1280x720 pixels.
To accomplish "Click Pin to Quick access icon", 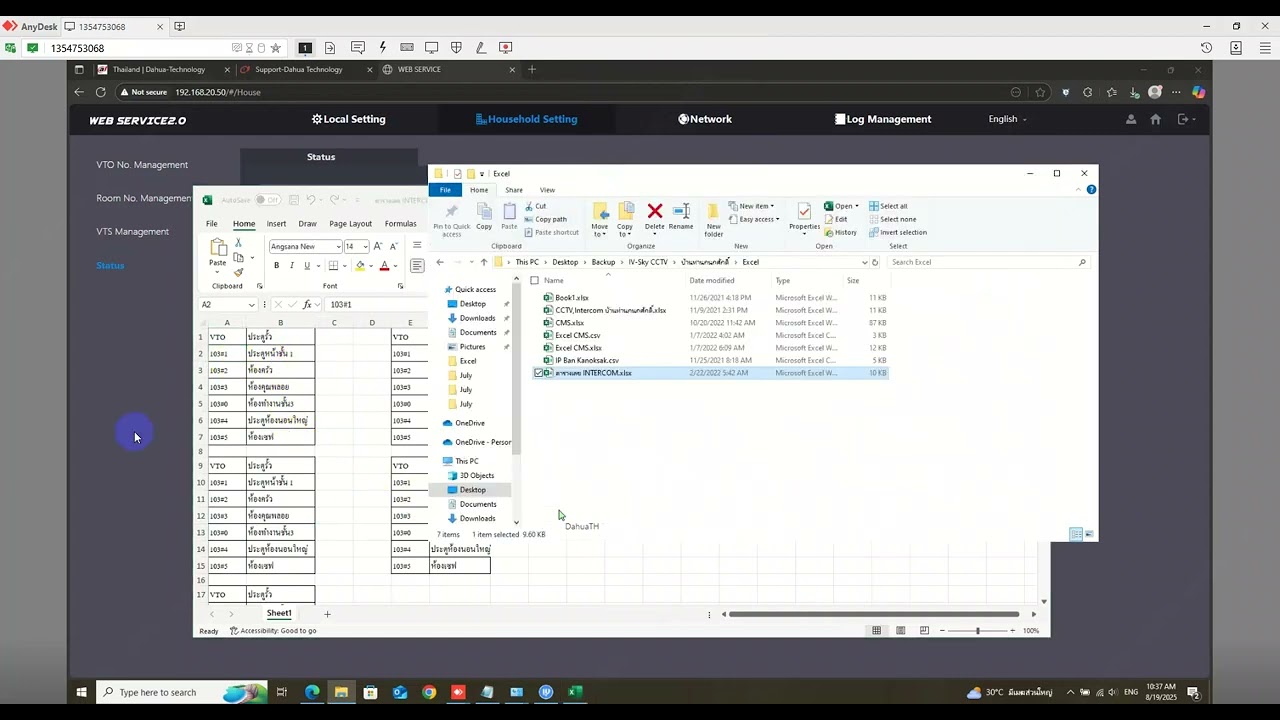I will click(x=451, y=211).
